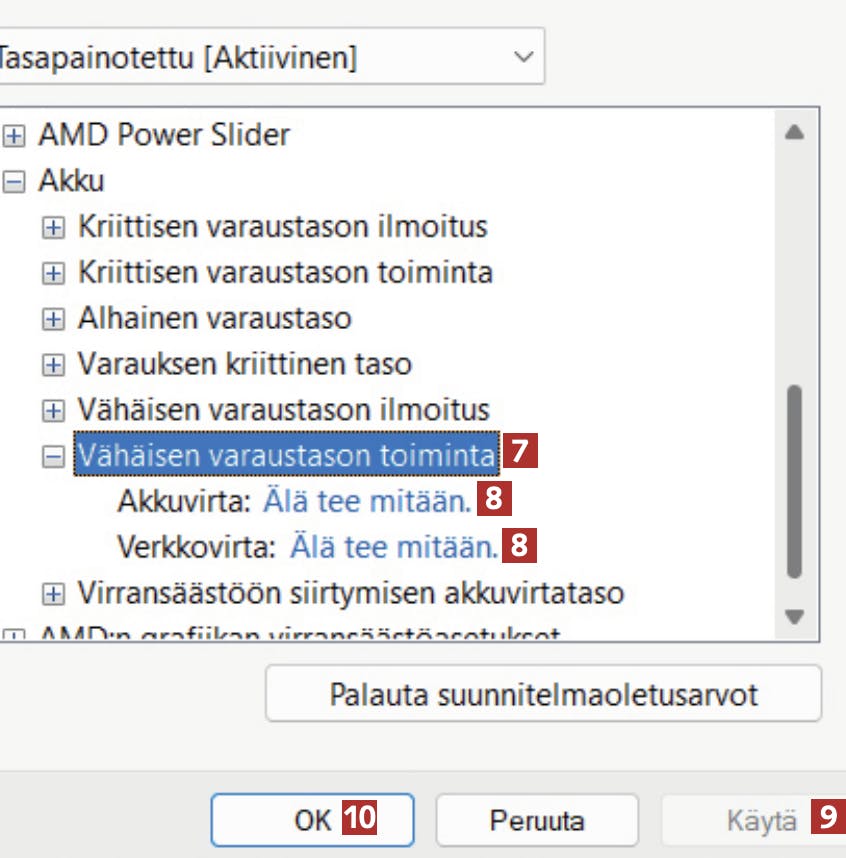846x858 pixels.
Task: Expand Kriittisen varaustason ilmoitus
Action: point(53,228)
